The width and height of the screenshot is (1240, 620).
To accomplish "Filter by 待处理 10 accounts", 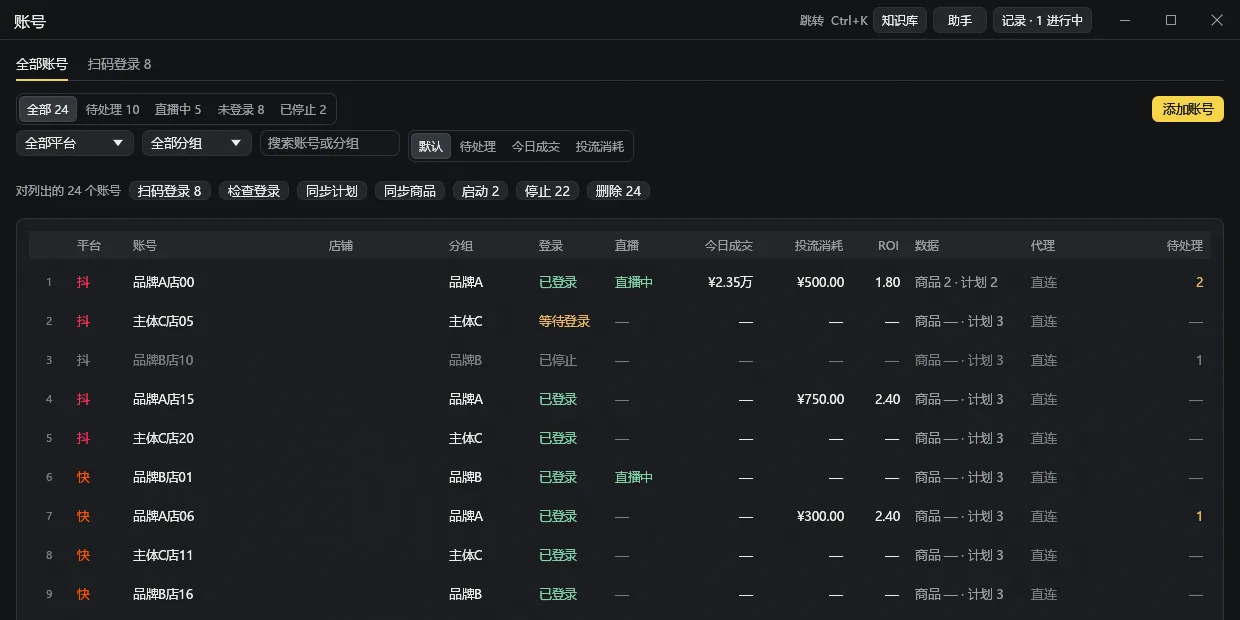I will [x=113, y=109].
